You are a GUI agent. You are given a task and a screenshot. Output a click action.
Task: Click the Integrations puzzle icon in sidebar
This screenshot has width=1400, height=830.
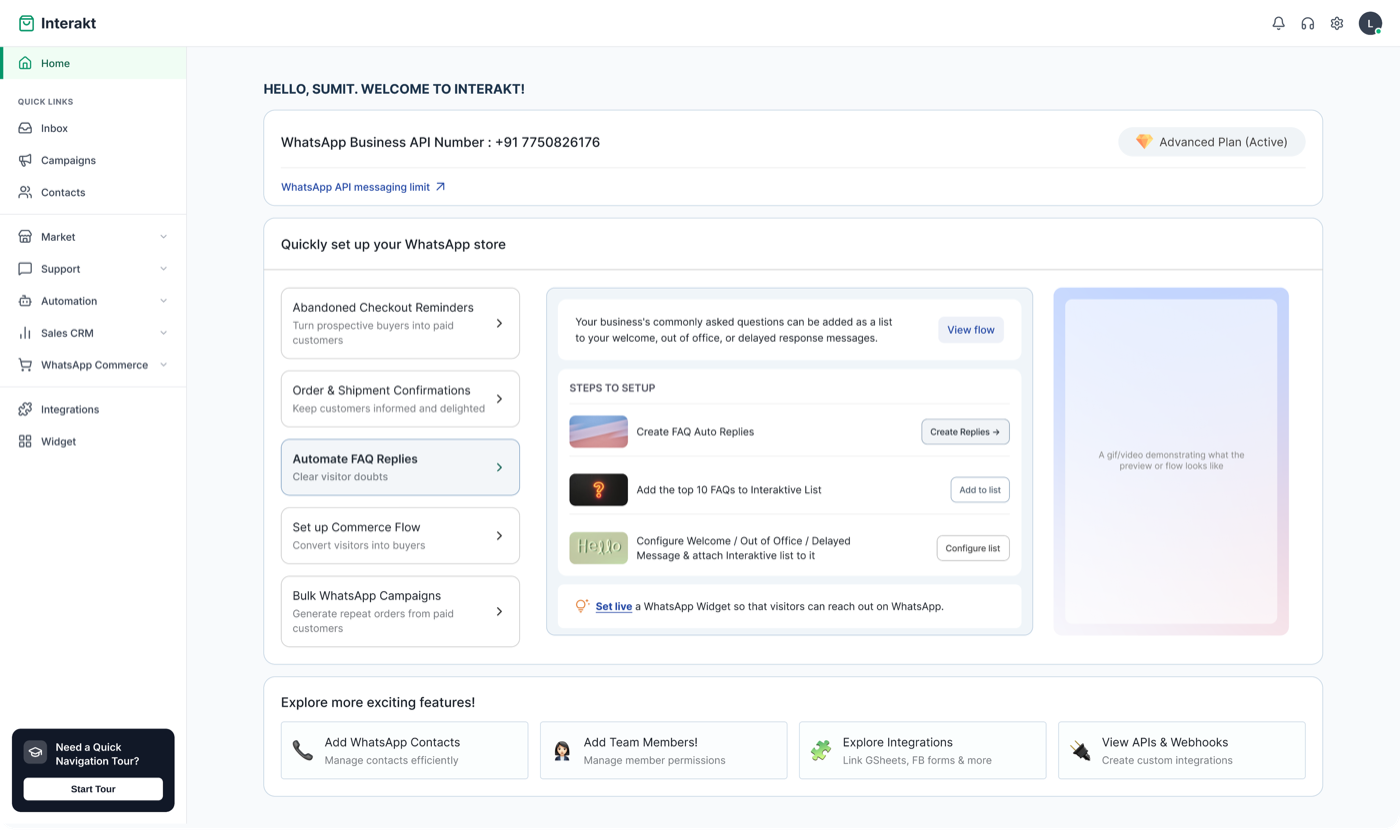[25, 409]
